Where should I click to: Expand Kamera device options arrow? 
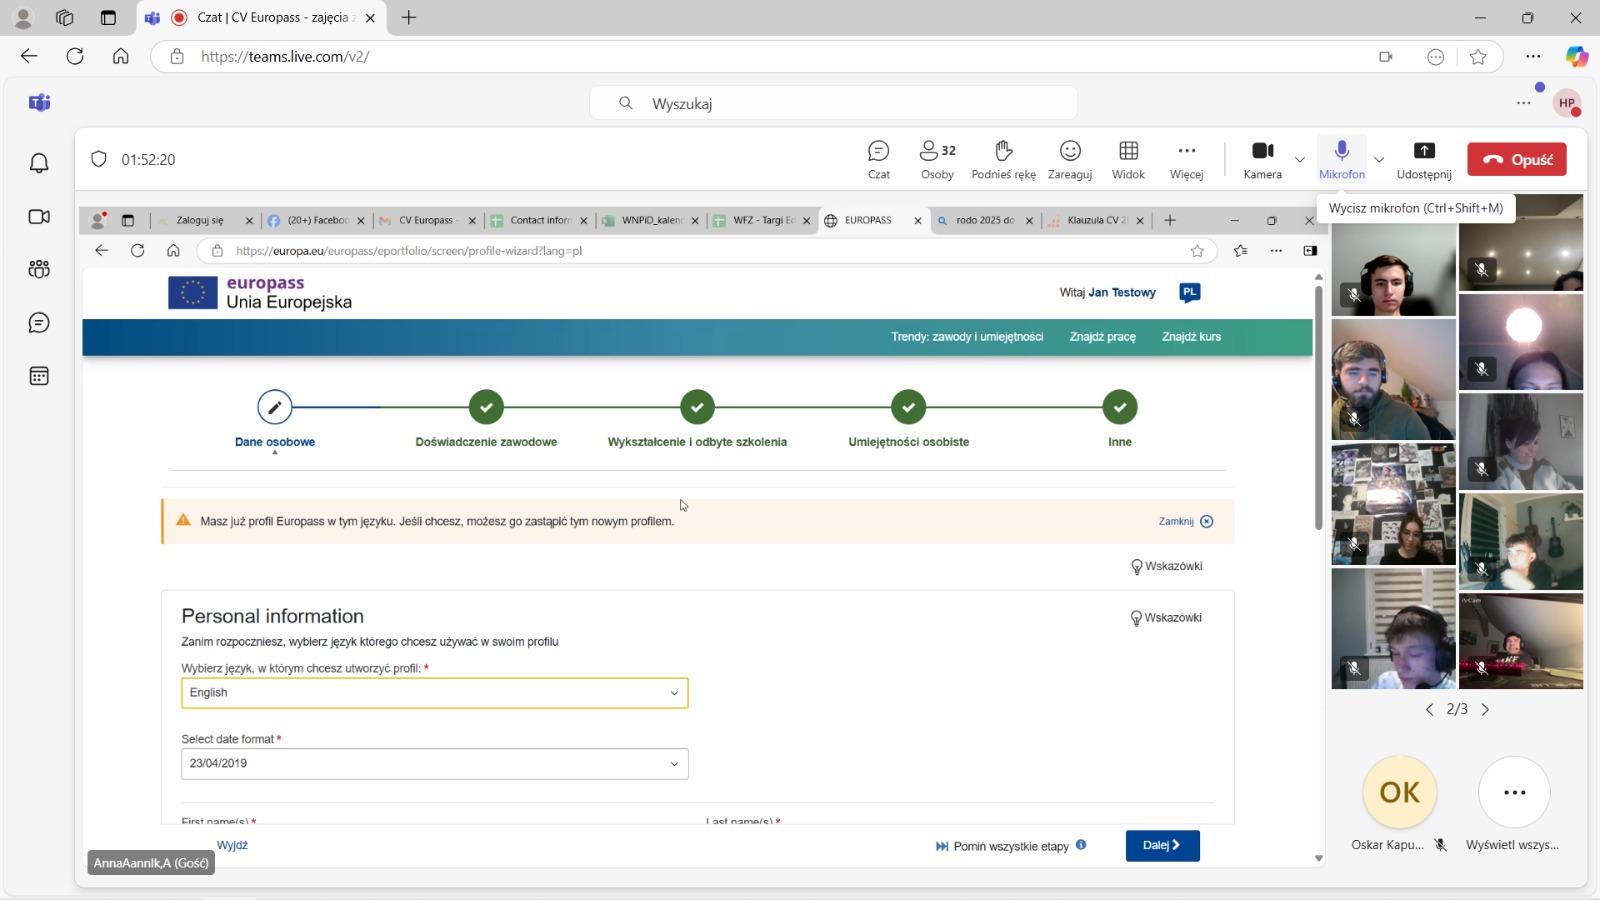pyautogui.click(x=1300, y=159)
